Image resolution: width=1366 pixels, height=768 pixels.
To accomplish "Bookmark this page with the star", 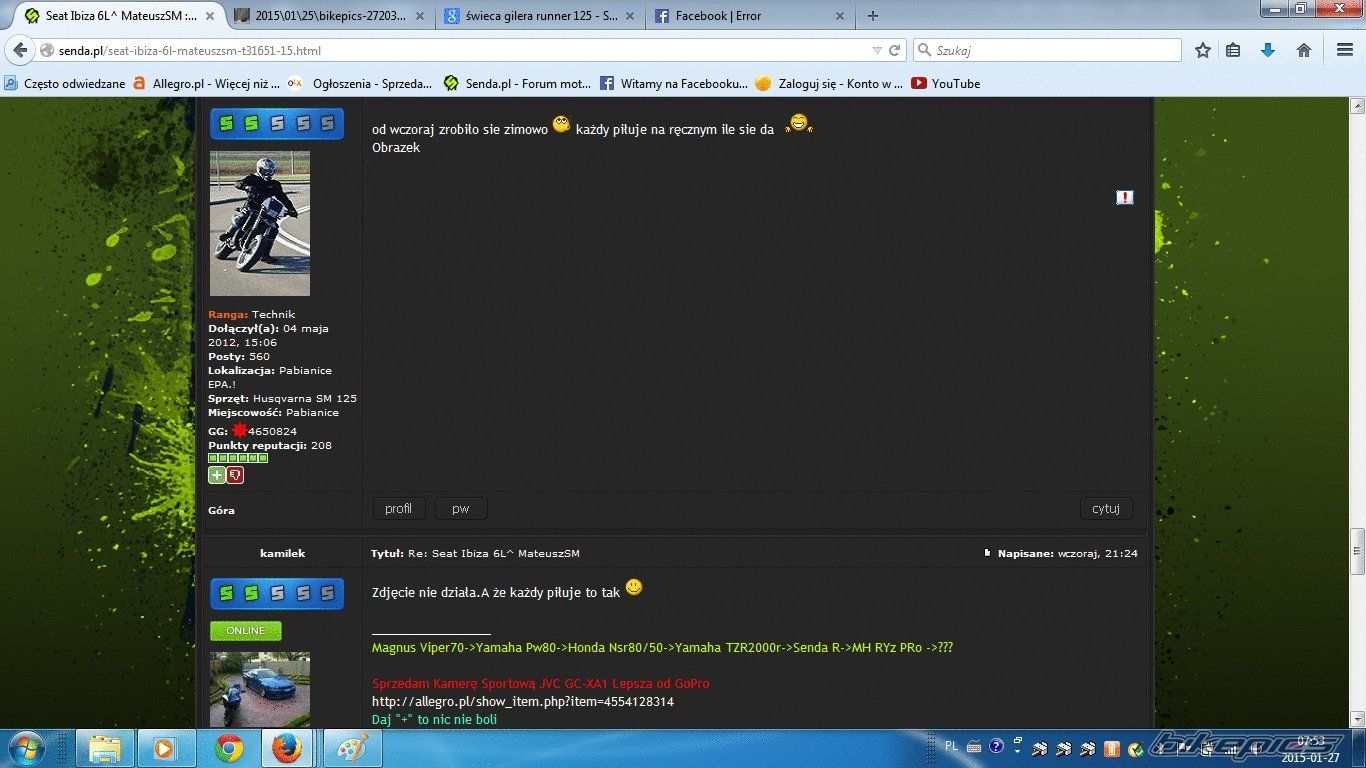I will click(1203, 50).
